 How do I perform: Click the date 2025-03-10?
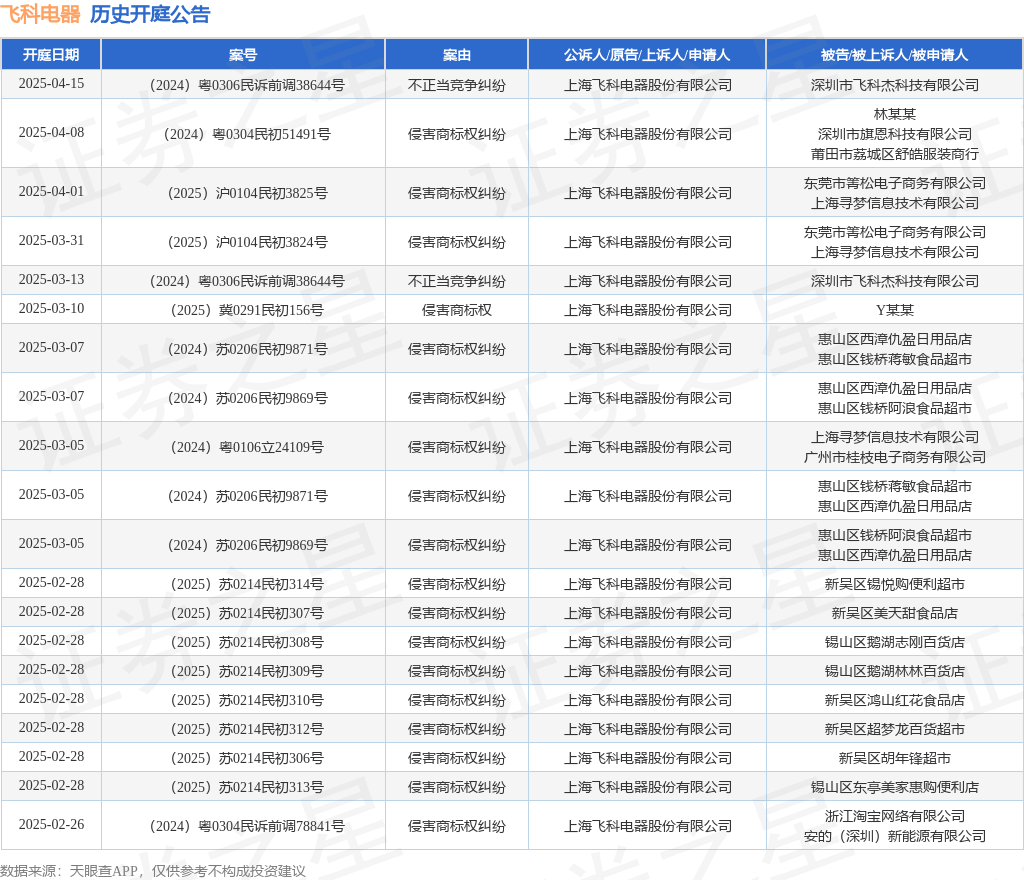pos(51,308)
